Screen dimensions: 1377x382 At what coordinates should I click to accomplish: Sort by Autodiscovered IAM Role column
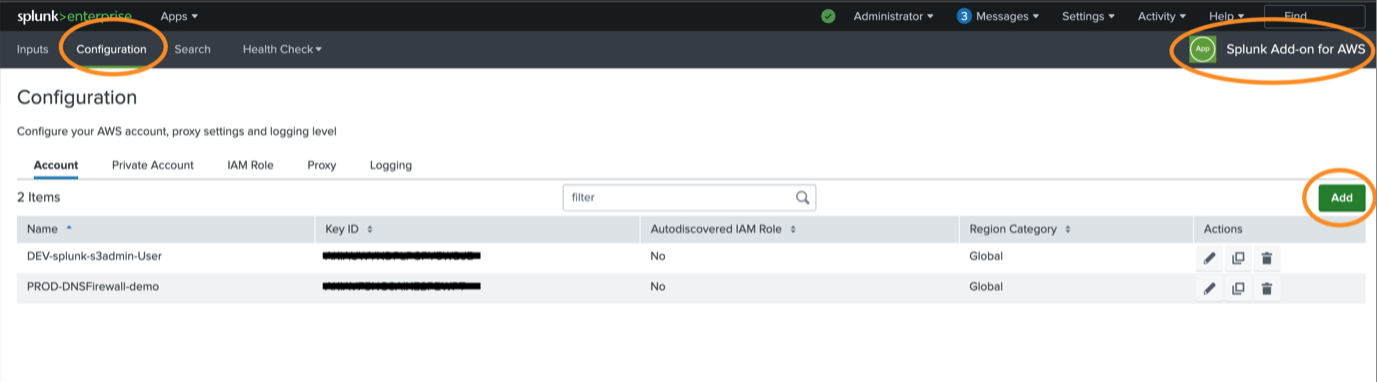click(x=723, y=229)
